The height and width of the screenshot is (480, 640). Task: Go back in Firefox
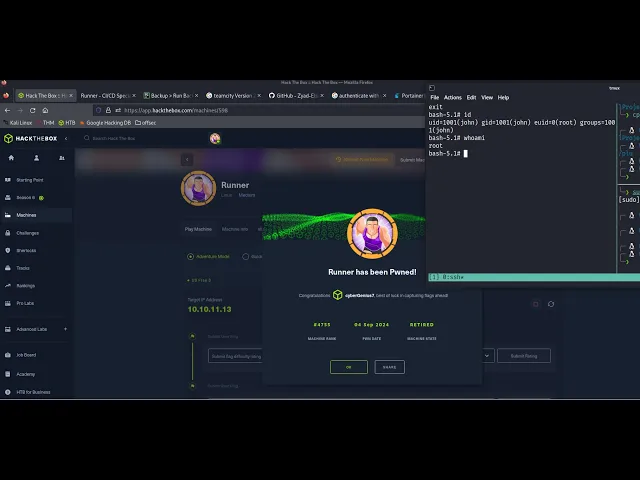tap(7, 110)
